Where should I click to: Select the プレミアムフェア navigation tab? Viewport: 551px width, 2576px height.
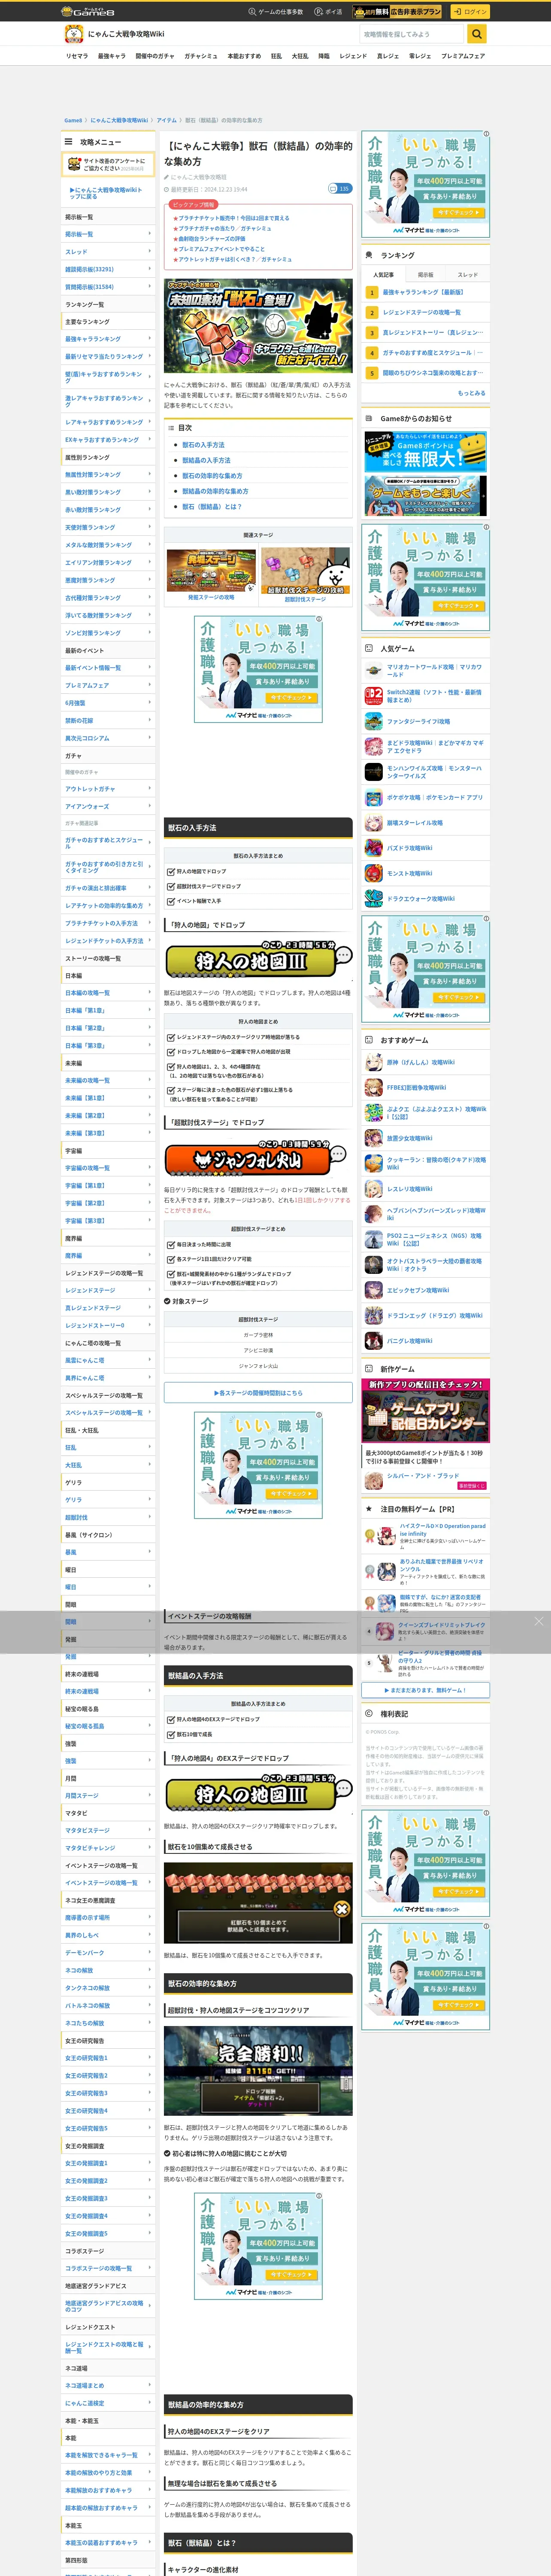click(x=463, y=56)
